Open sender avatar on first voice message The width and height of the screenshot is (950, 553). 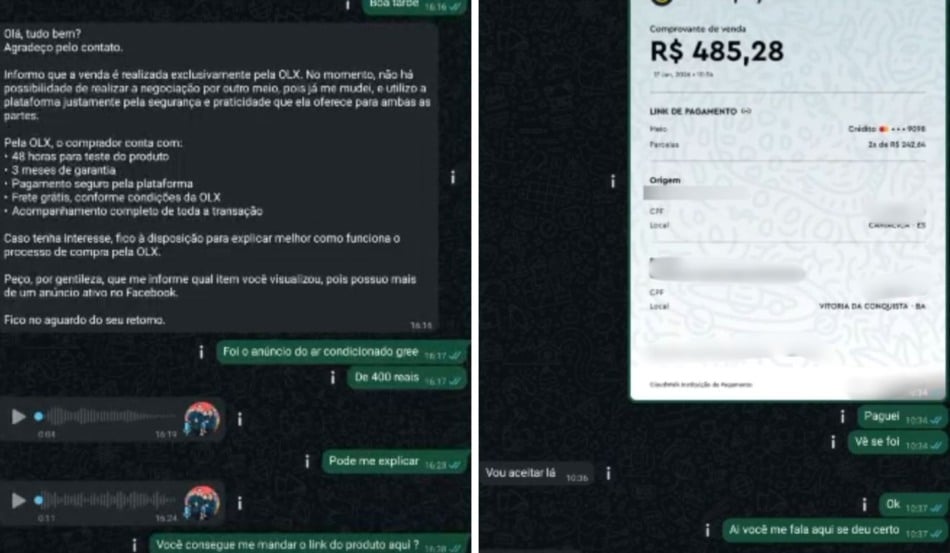[202, 419]
